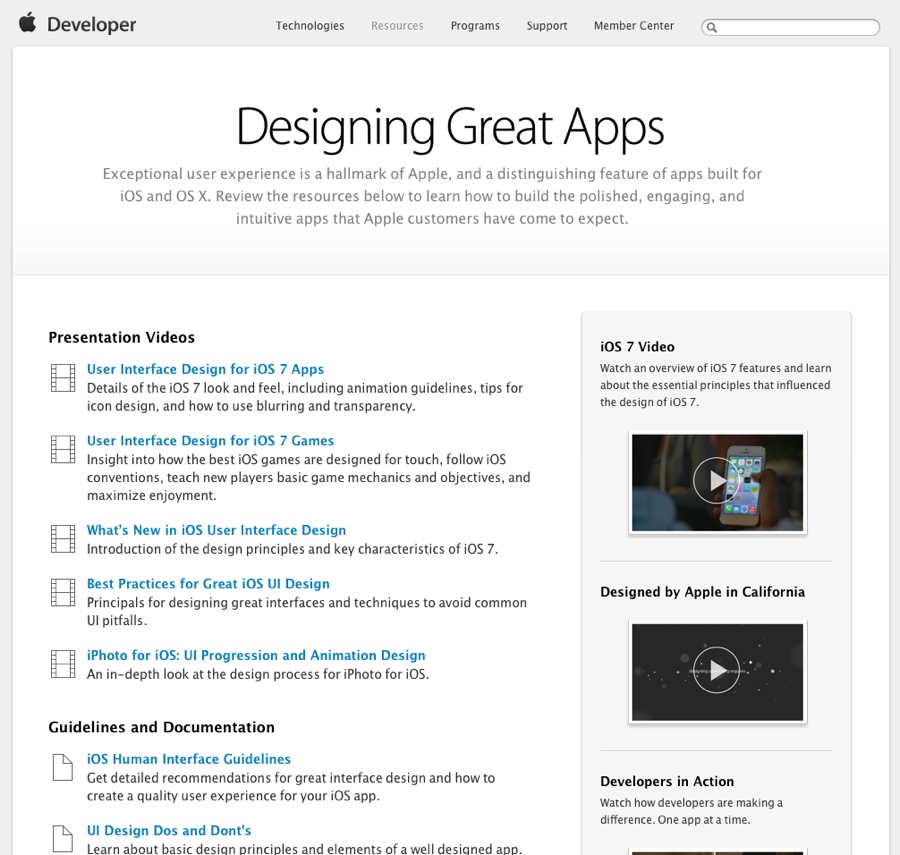Click the iOS 7 Video heading
The height and width of the screenshot is (855, 900).
tap(637, 347)
